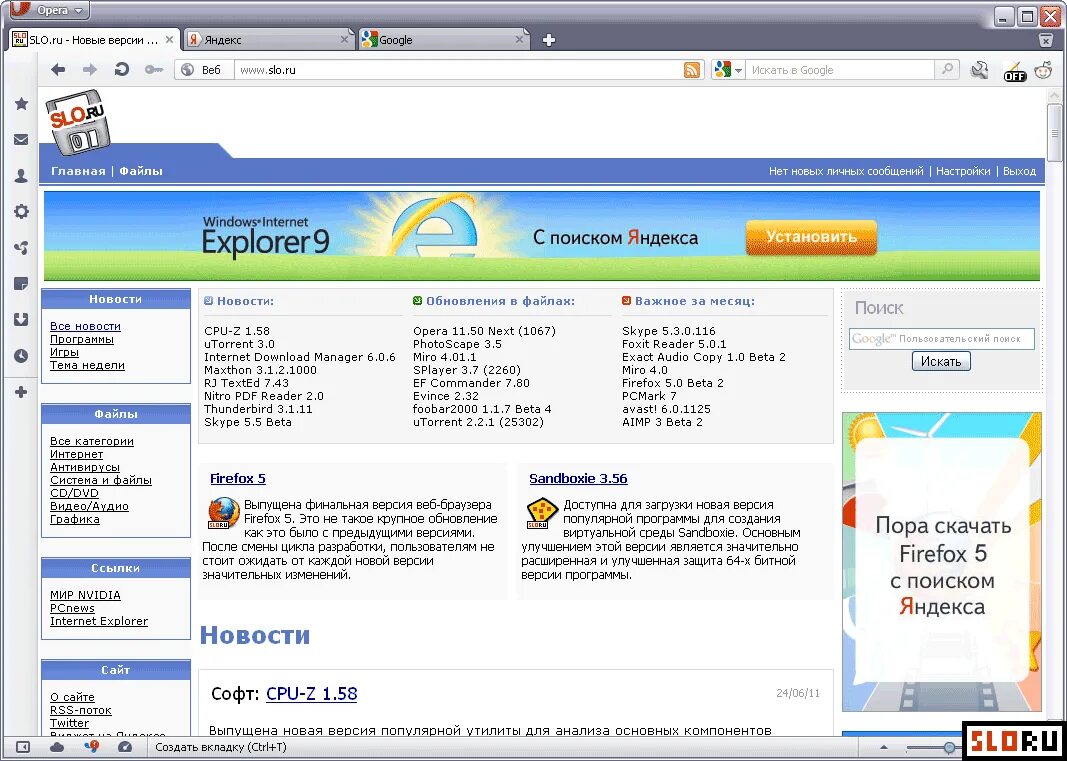Open the МИР NVIDIA link
Image resolution: width=1067 pixels, height=761 pixels.
85,595
